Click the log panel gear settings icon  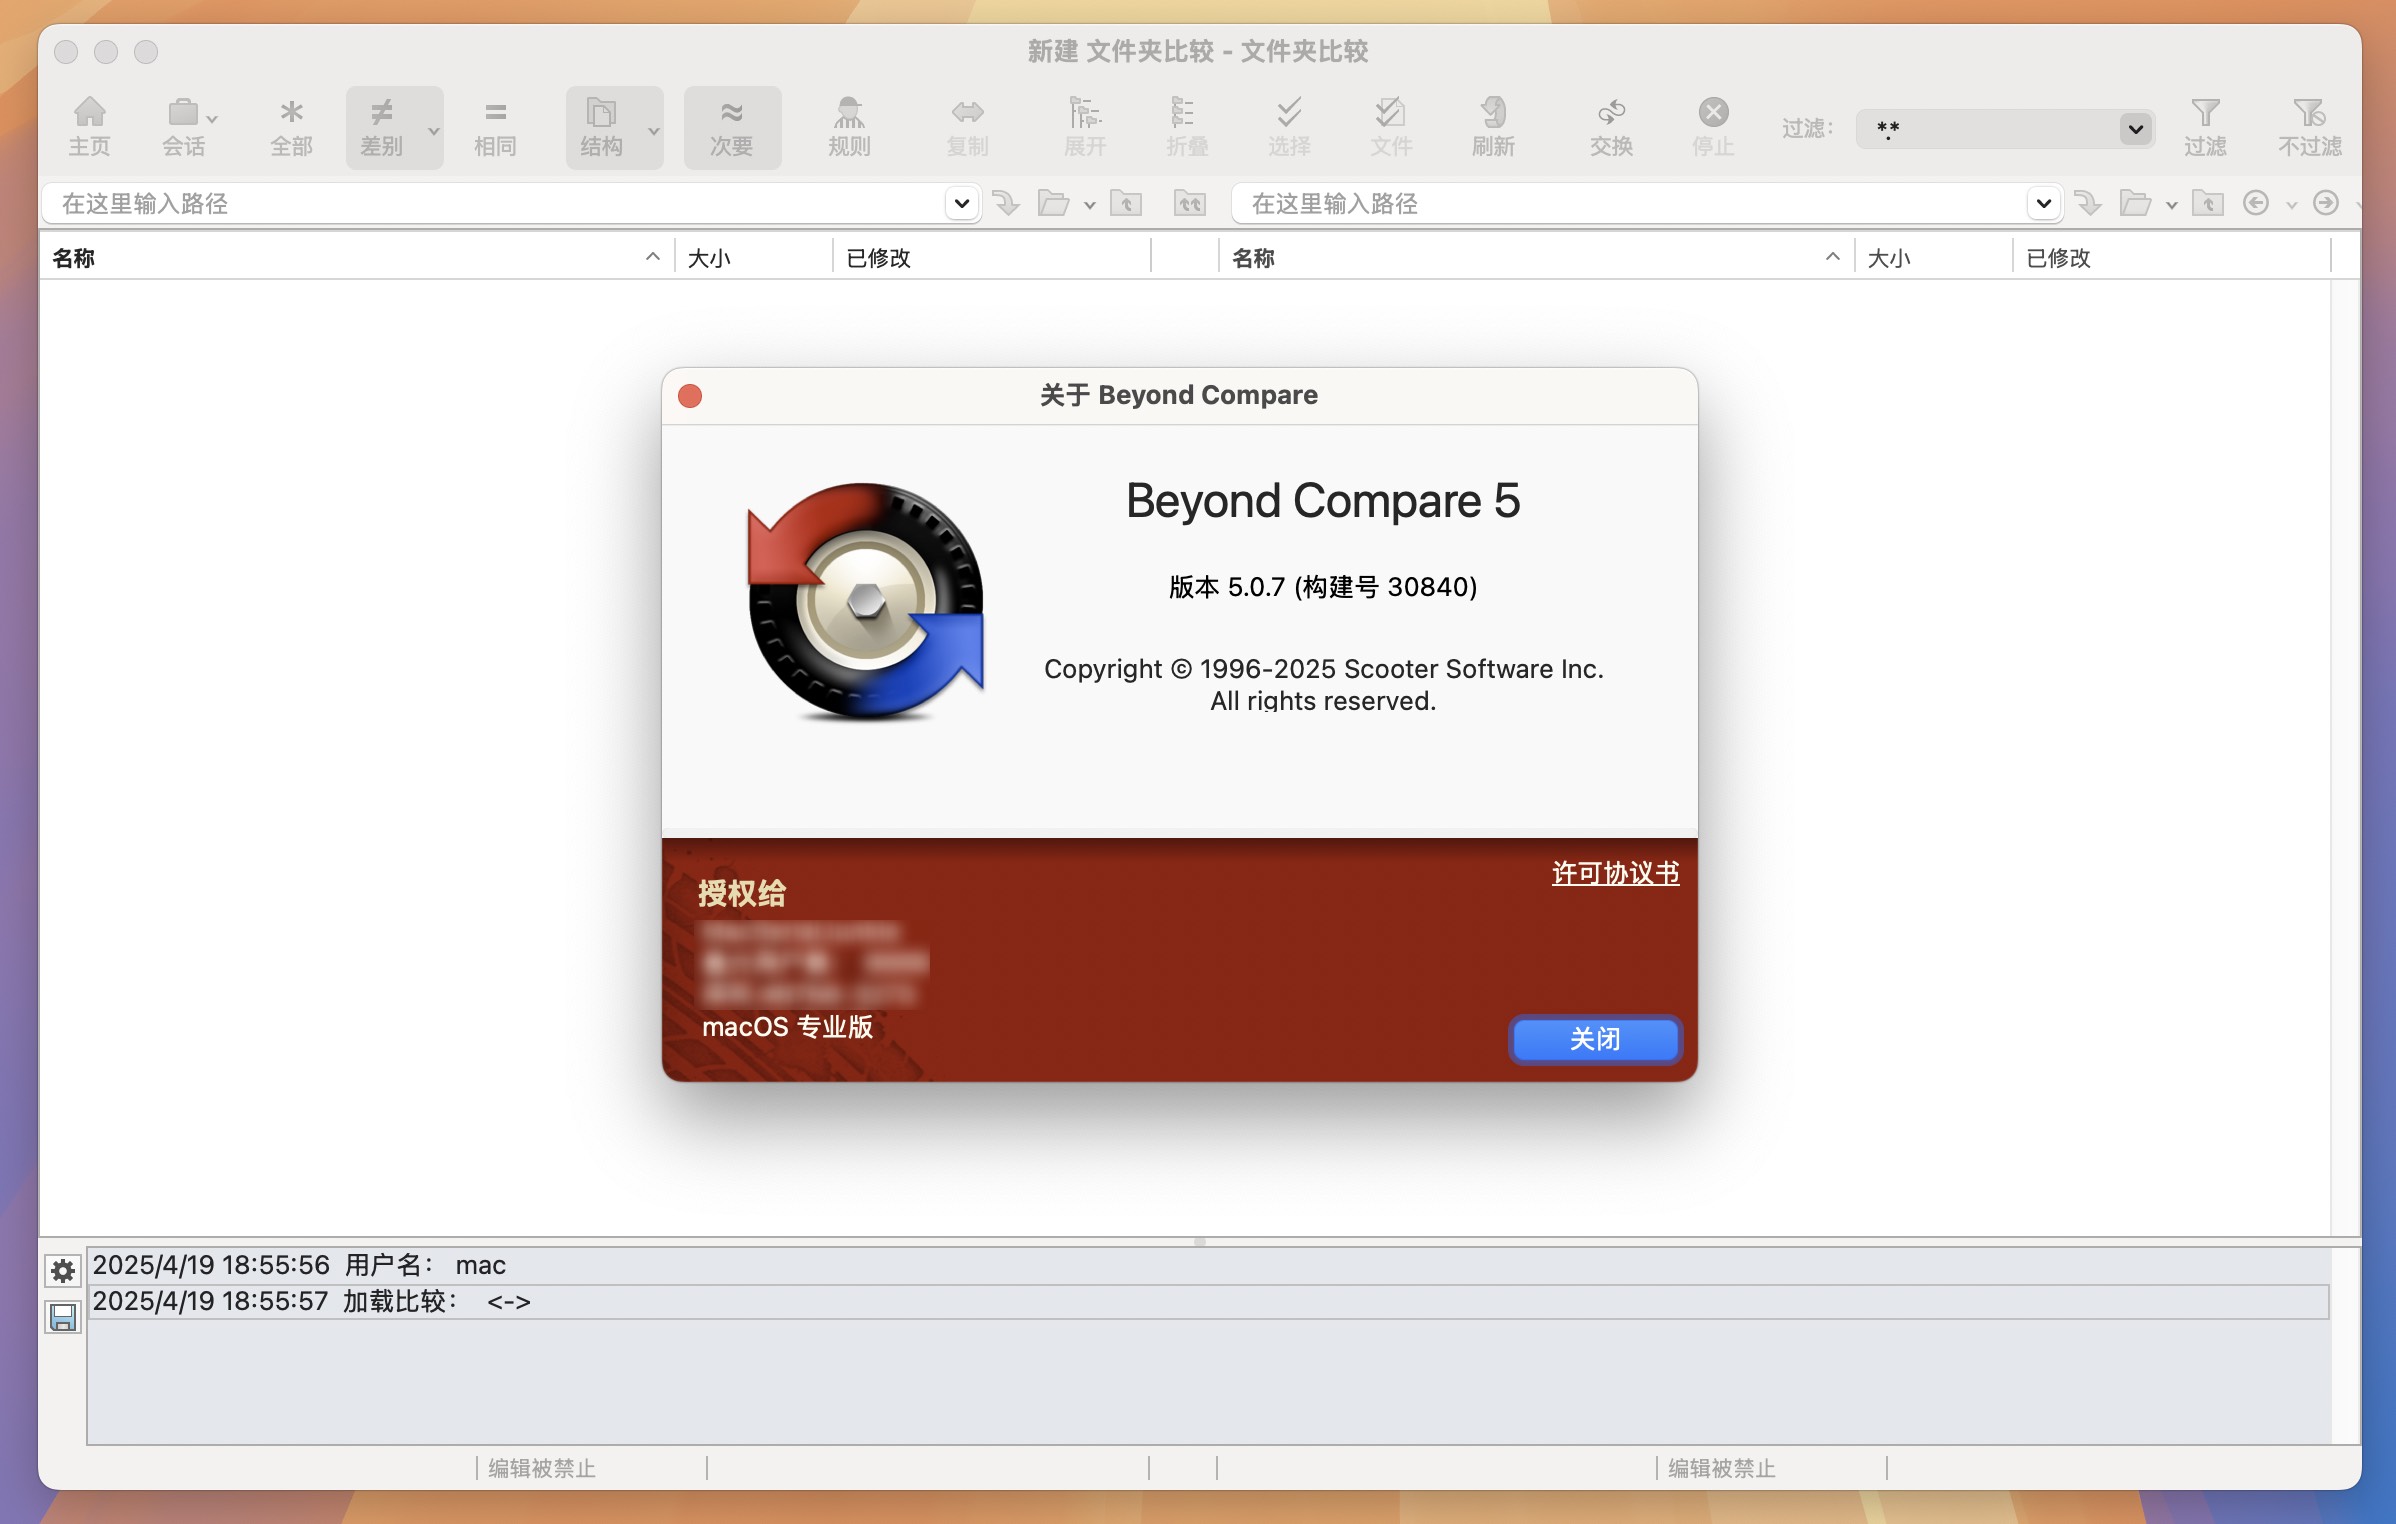pos(63,1271)
